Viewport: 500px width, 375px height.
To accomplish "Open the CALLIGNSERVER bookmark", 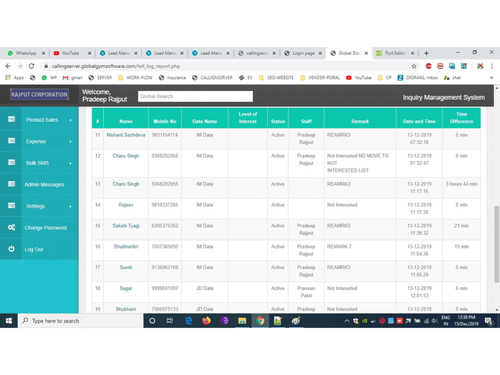I will tap(212, 78).
